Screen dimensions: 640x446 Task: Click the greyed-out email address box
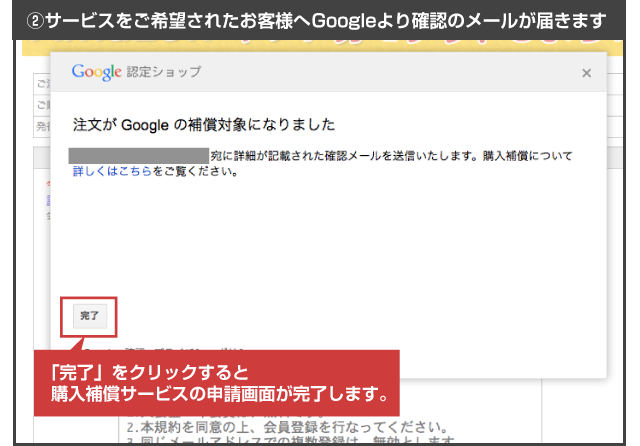click(x=139, y=156)
